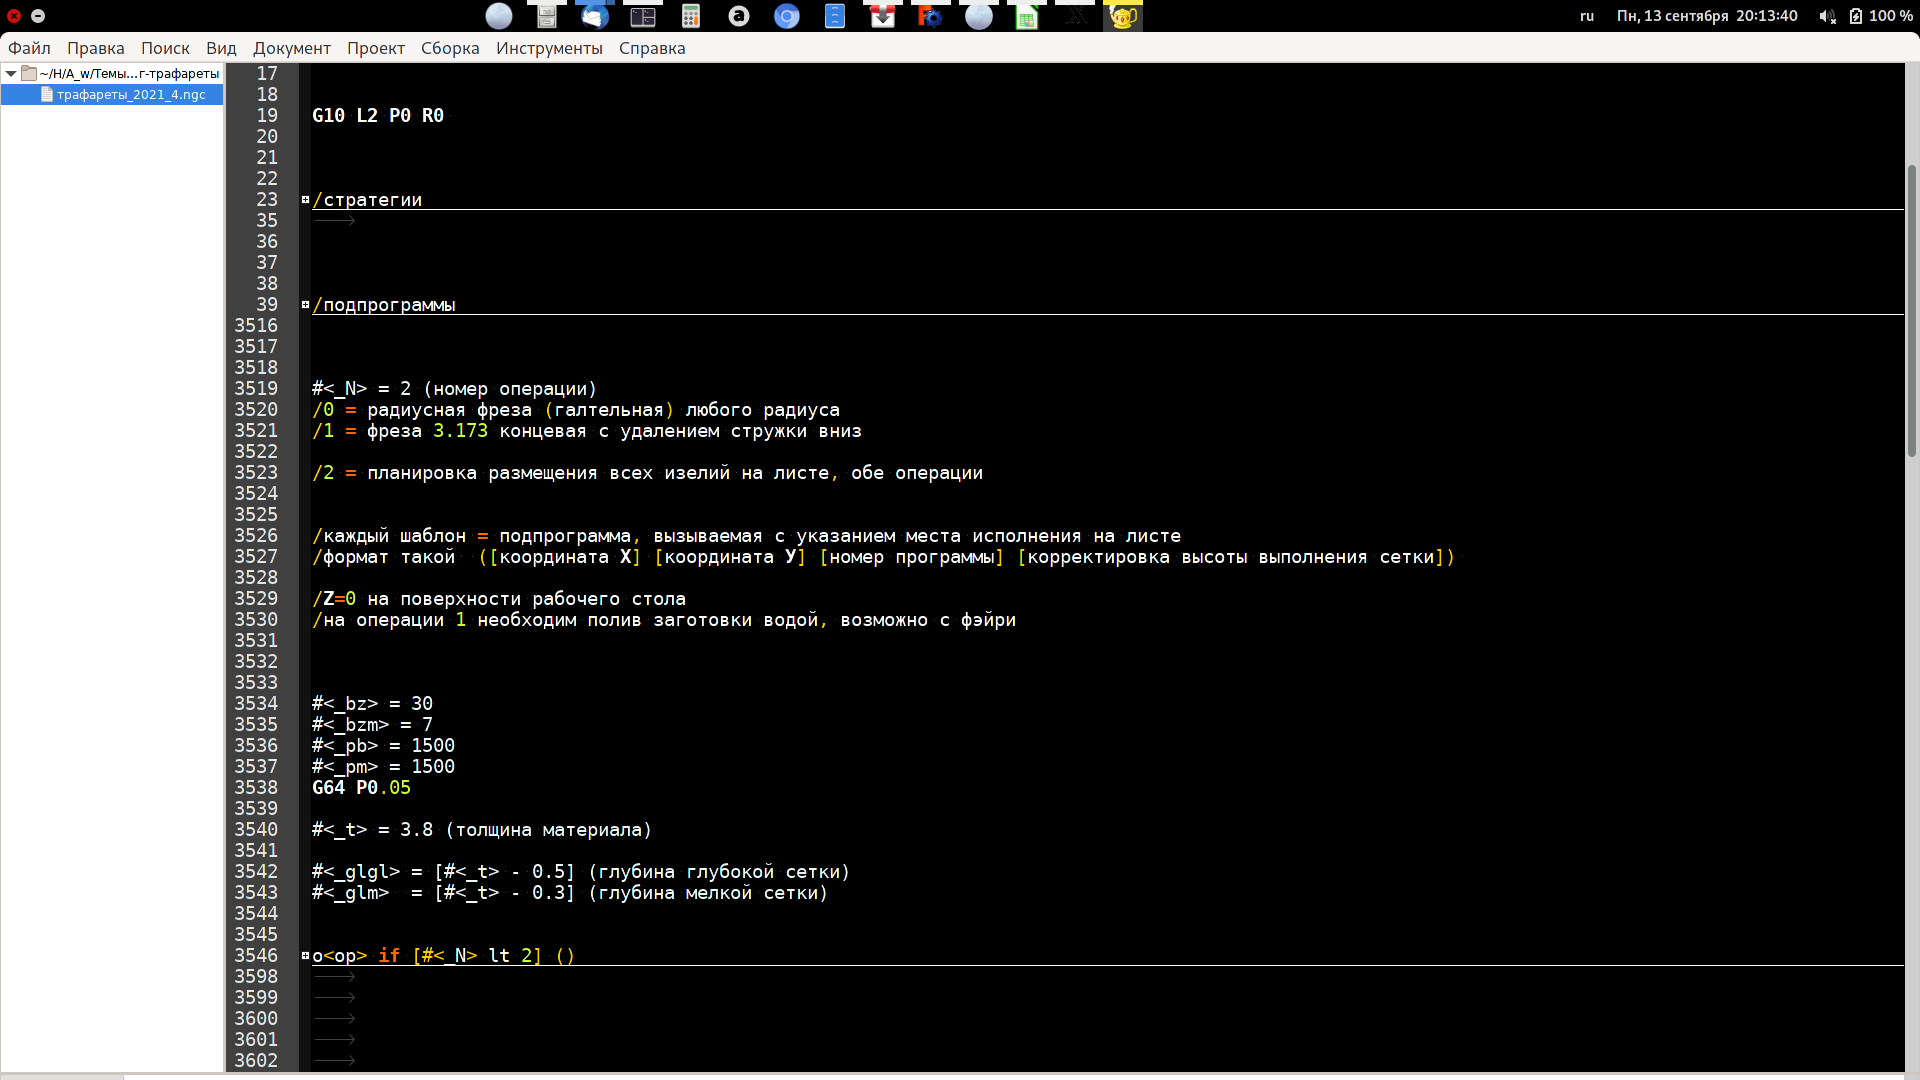Click the battery indicator showing 100 %
Image resolution: width=1920 pixels, height=1080 pixels.
(1881, 16)
